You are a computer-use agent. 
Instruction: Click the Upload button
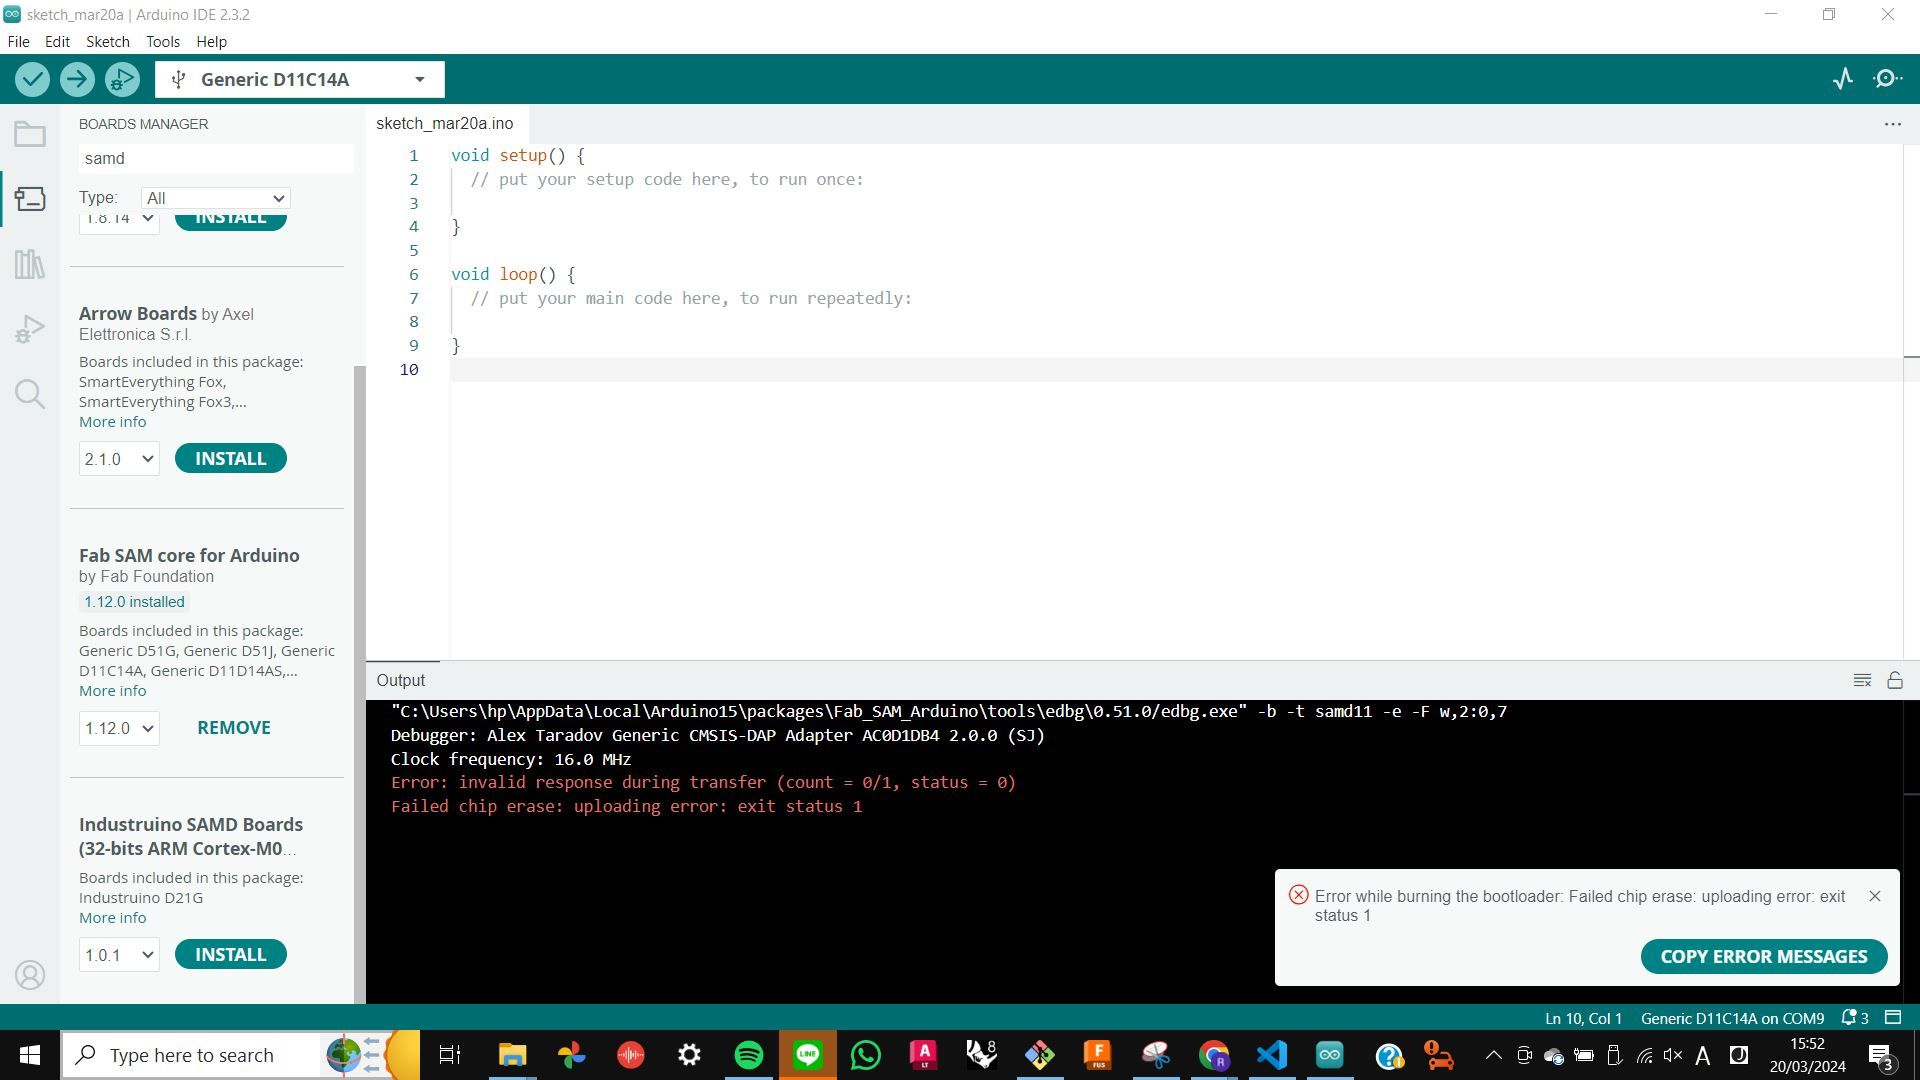[76, 79]
